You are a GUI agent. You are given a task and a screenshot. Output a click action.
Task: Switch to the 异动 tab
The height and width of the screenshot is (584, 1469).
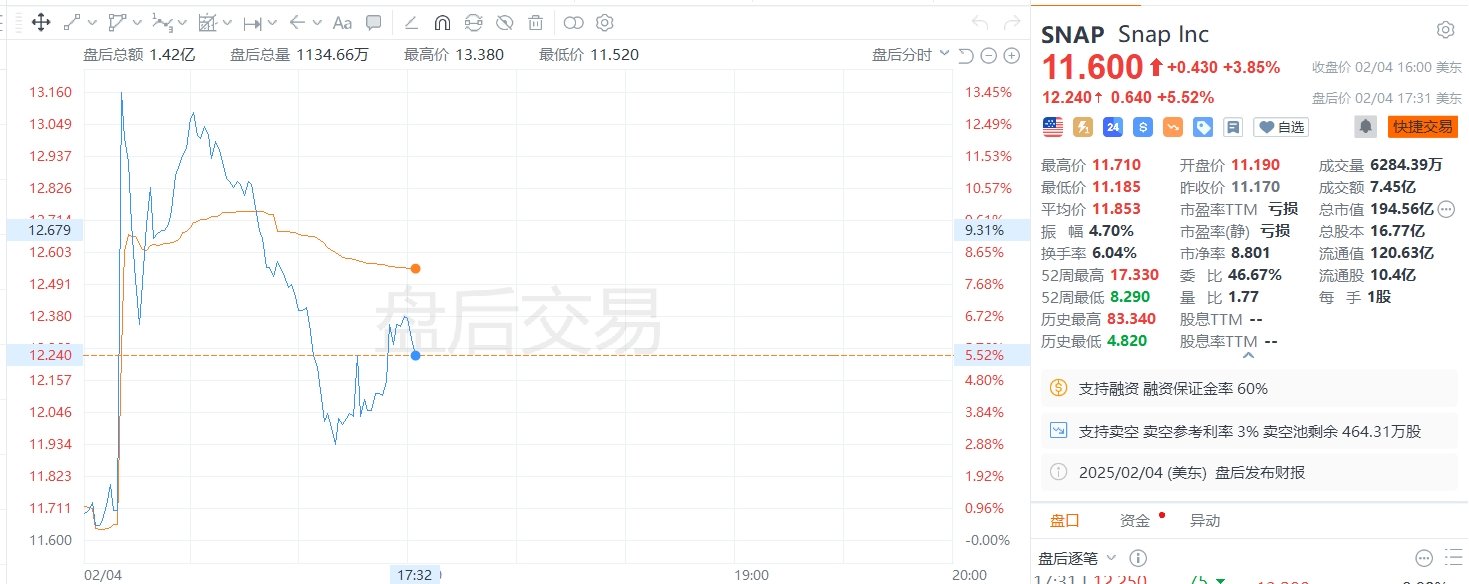click(1204, 521)
